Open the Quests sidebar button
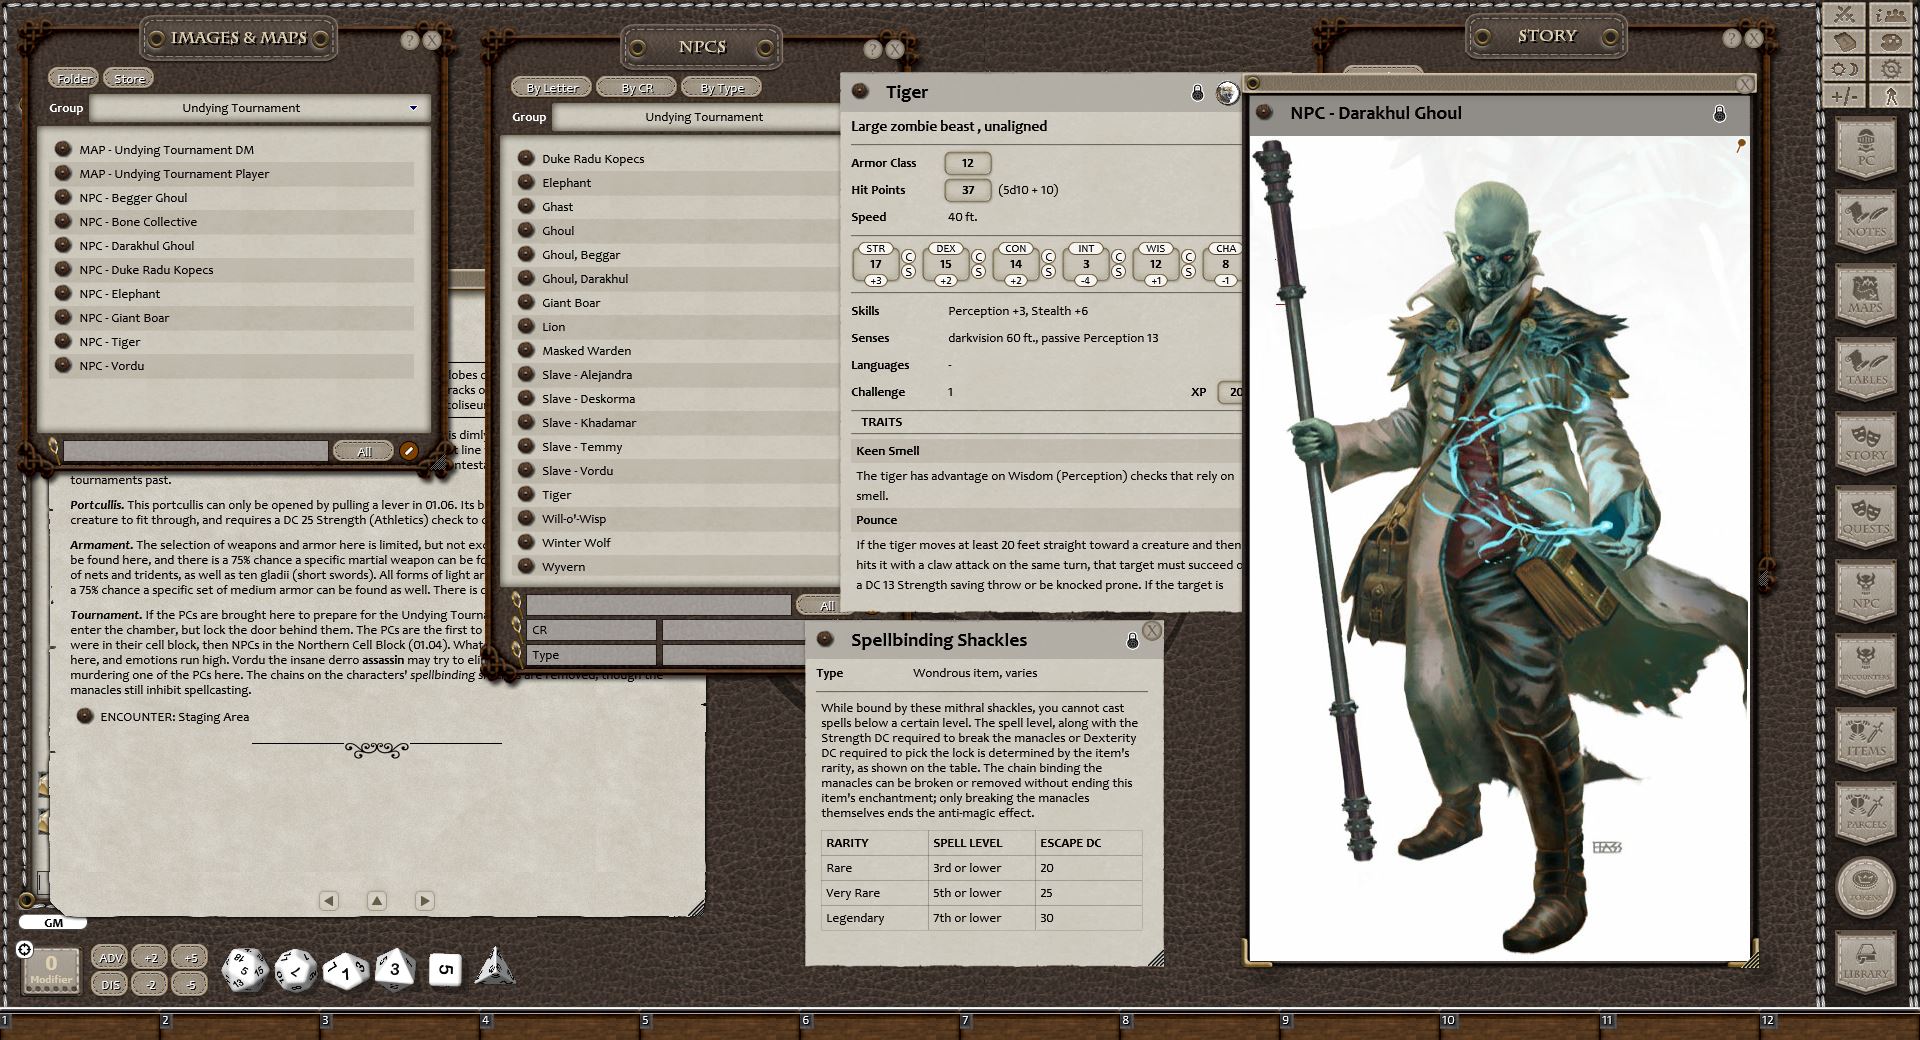 pos(1865,515)
